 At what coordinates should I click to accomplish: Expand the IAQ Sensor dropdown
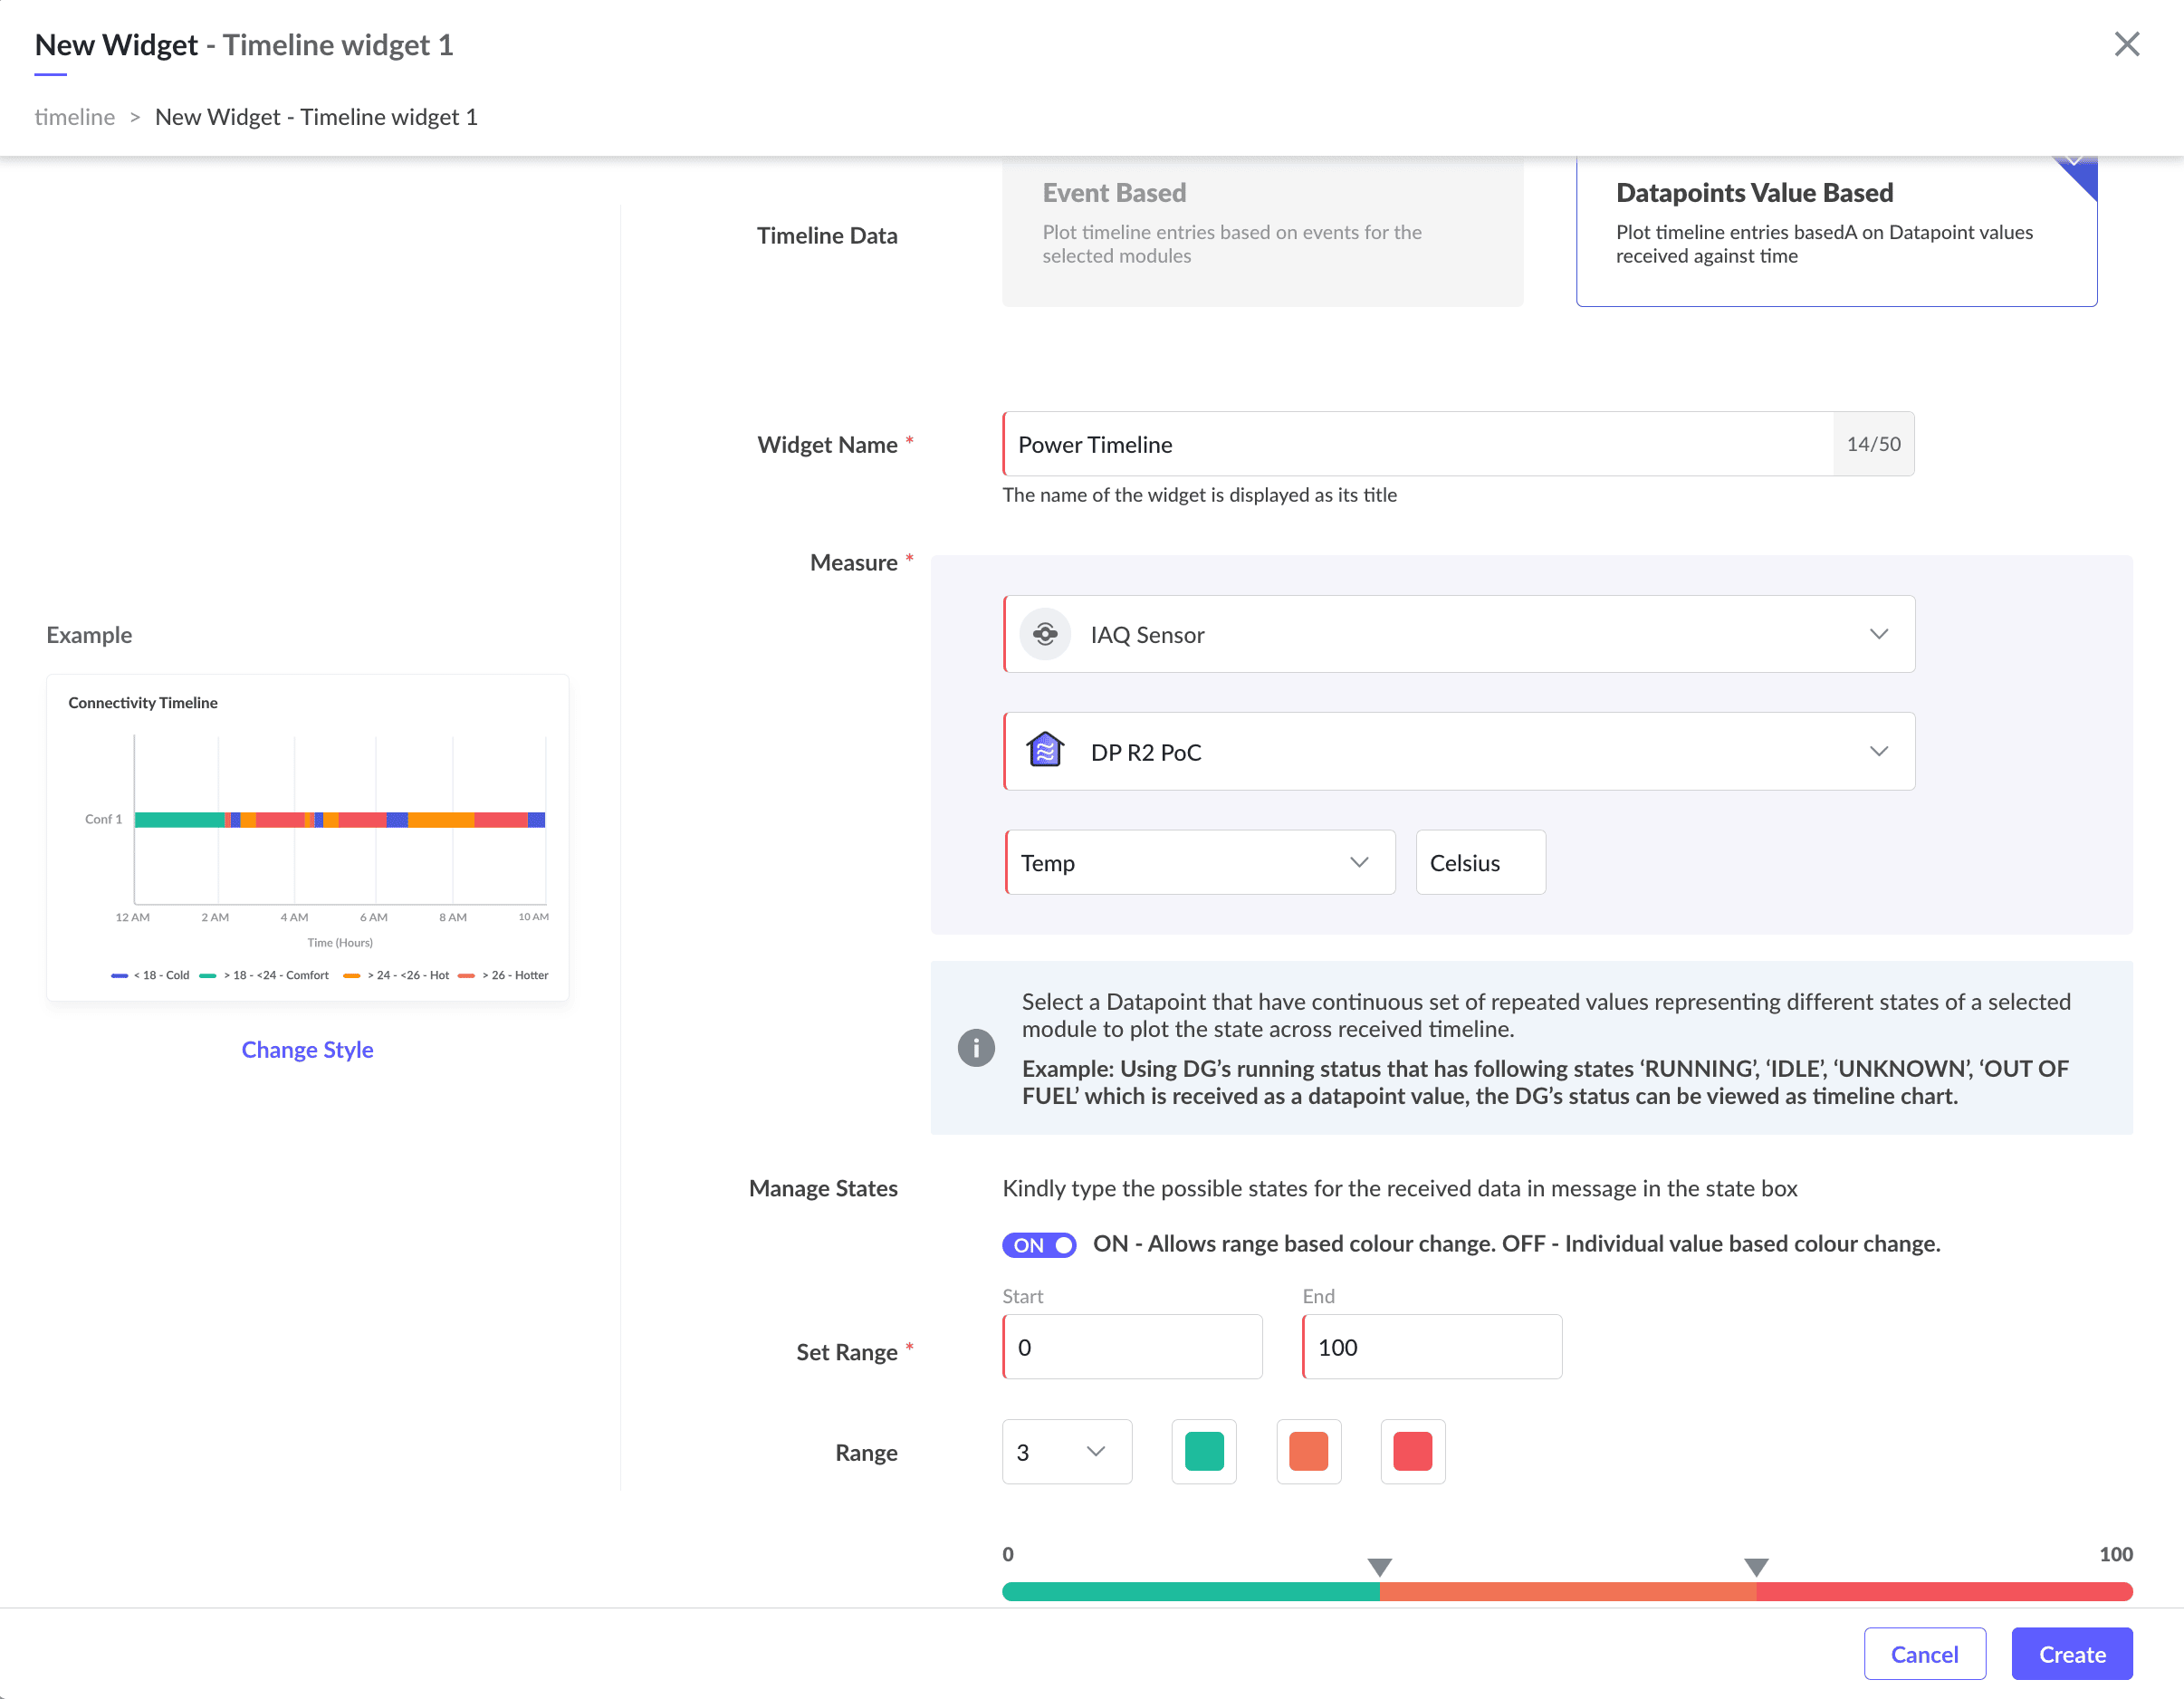coord(1878,634)
